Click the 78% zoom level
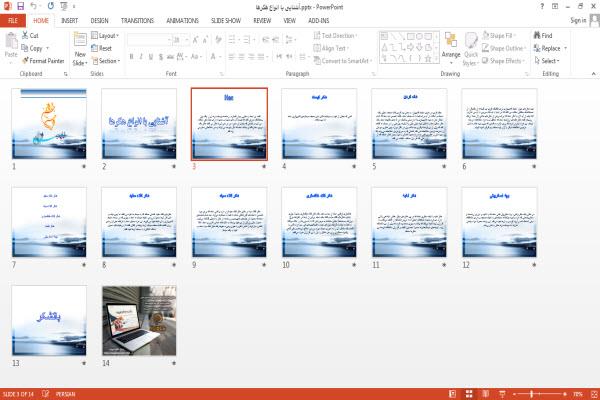The image size is (600, 400). point(578,394)
